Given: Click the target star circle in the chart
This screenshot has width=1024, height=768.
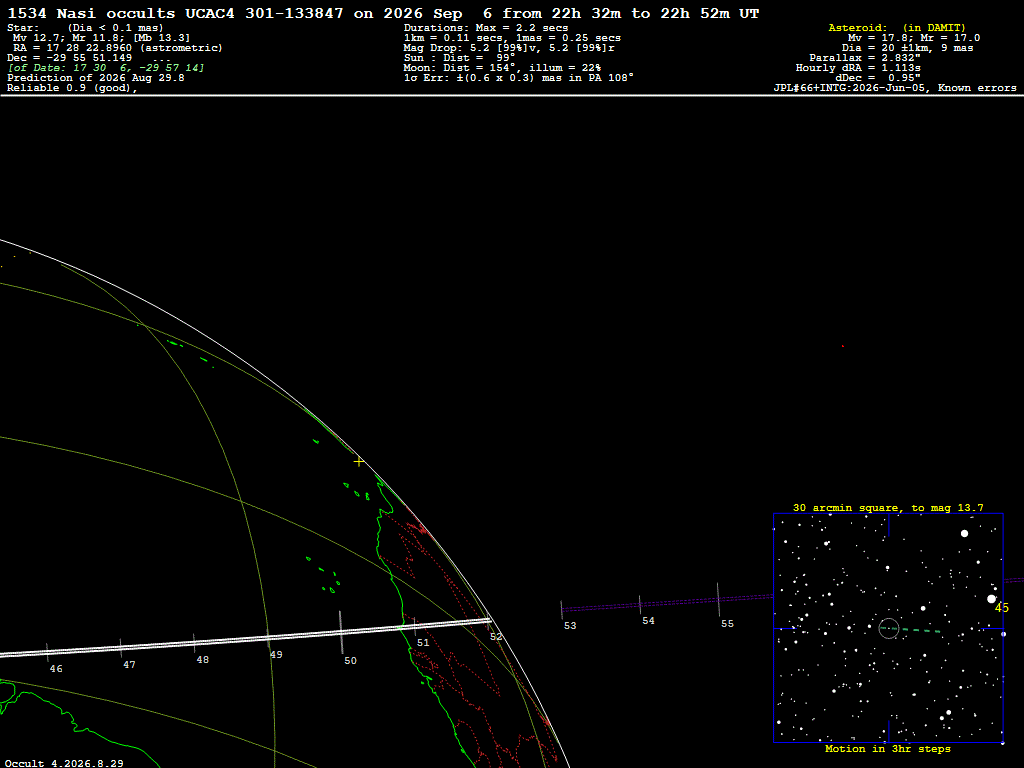Looking at the screenshot, I should click(x=889, y=628).
